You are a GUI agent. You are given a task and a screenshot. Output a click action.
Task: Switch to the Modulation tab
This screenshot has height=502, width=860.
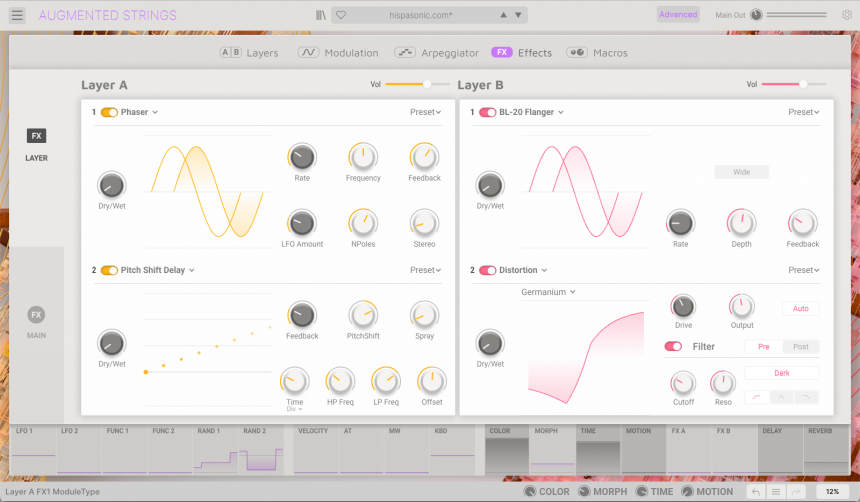click(x=338, y=53)
